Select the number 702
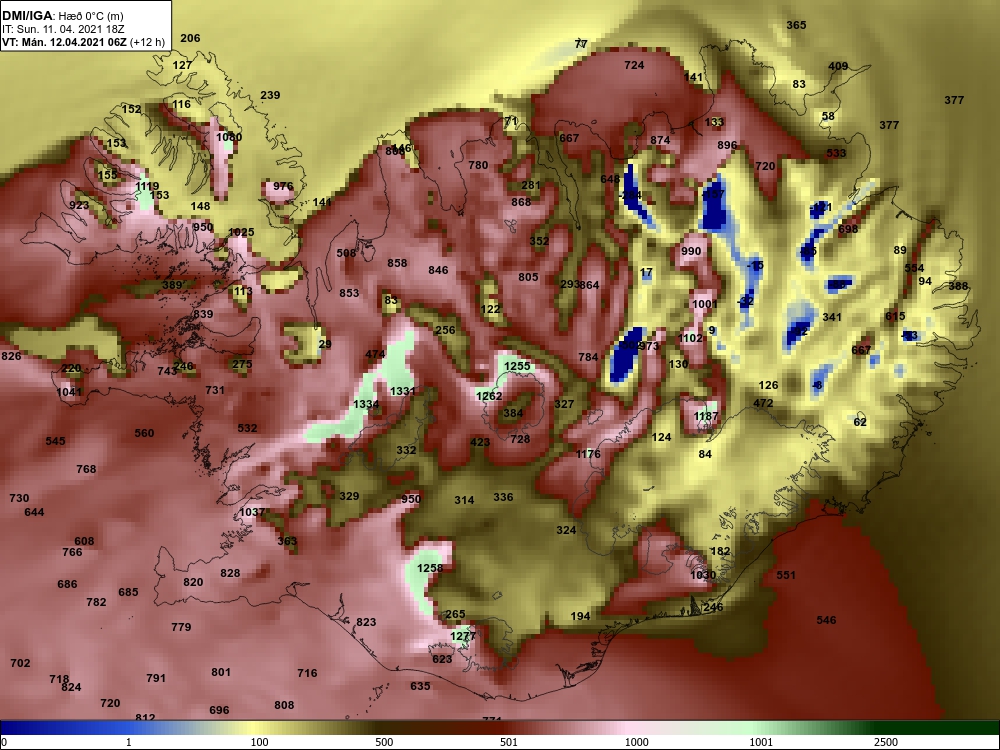 pos(20,663)
